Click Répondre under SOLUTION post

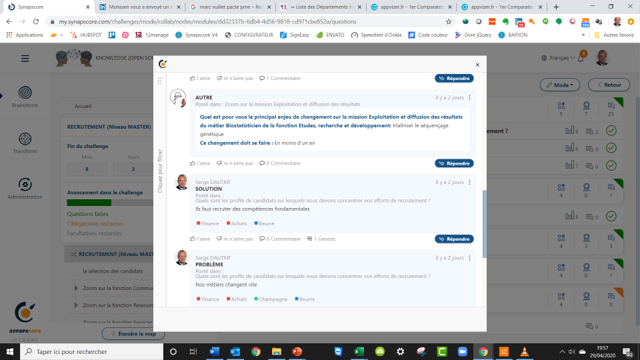454,239
